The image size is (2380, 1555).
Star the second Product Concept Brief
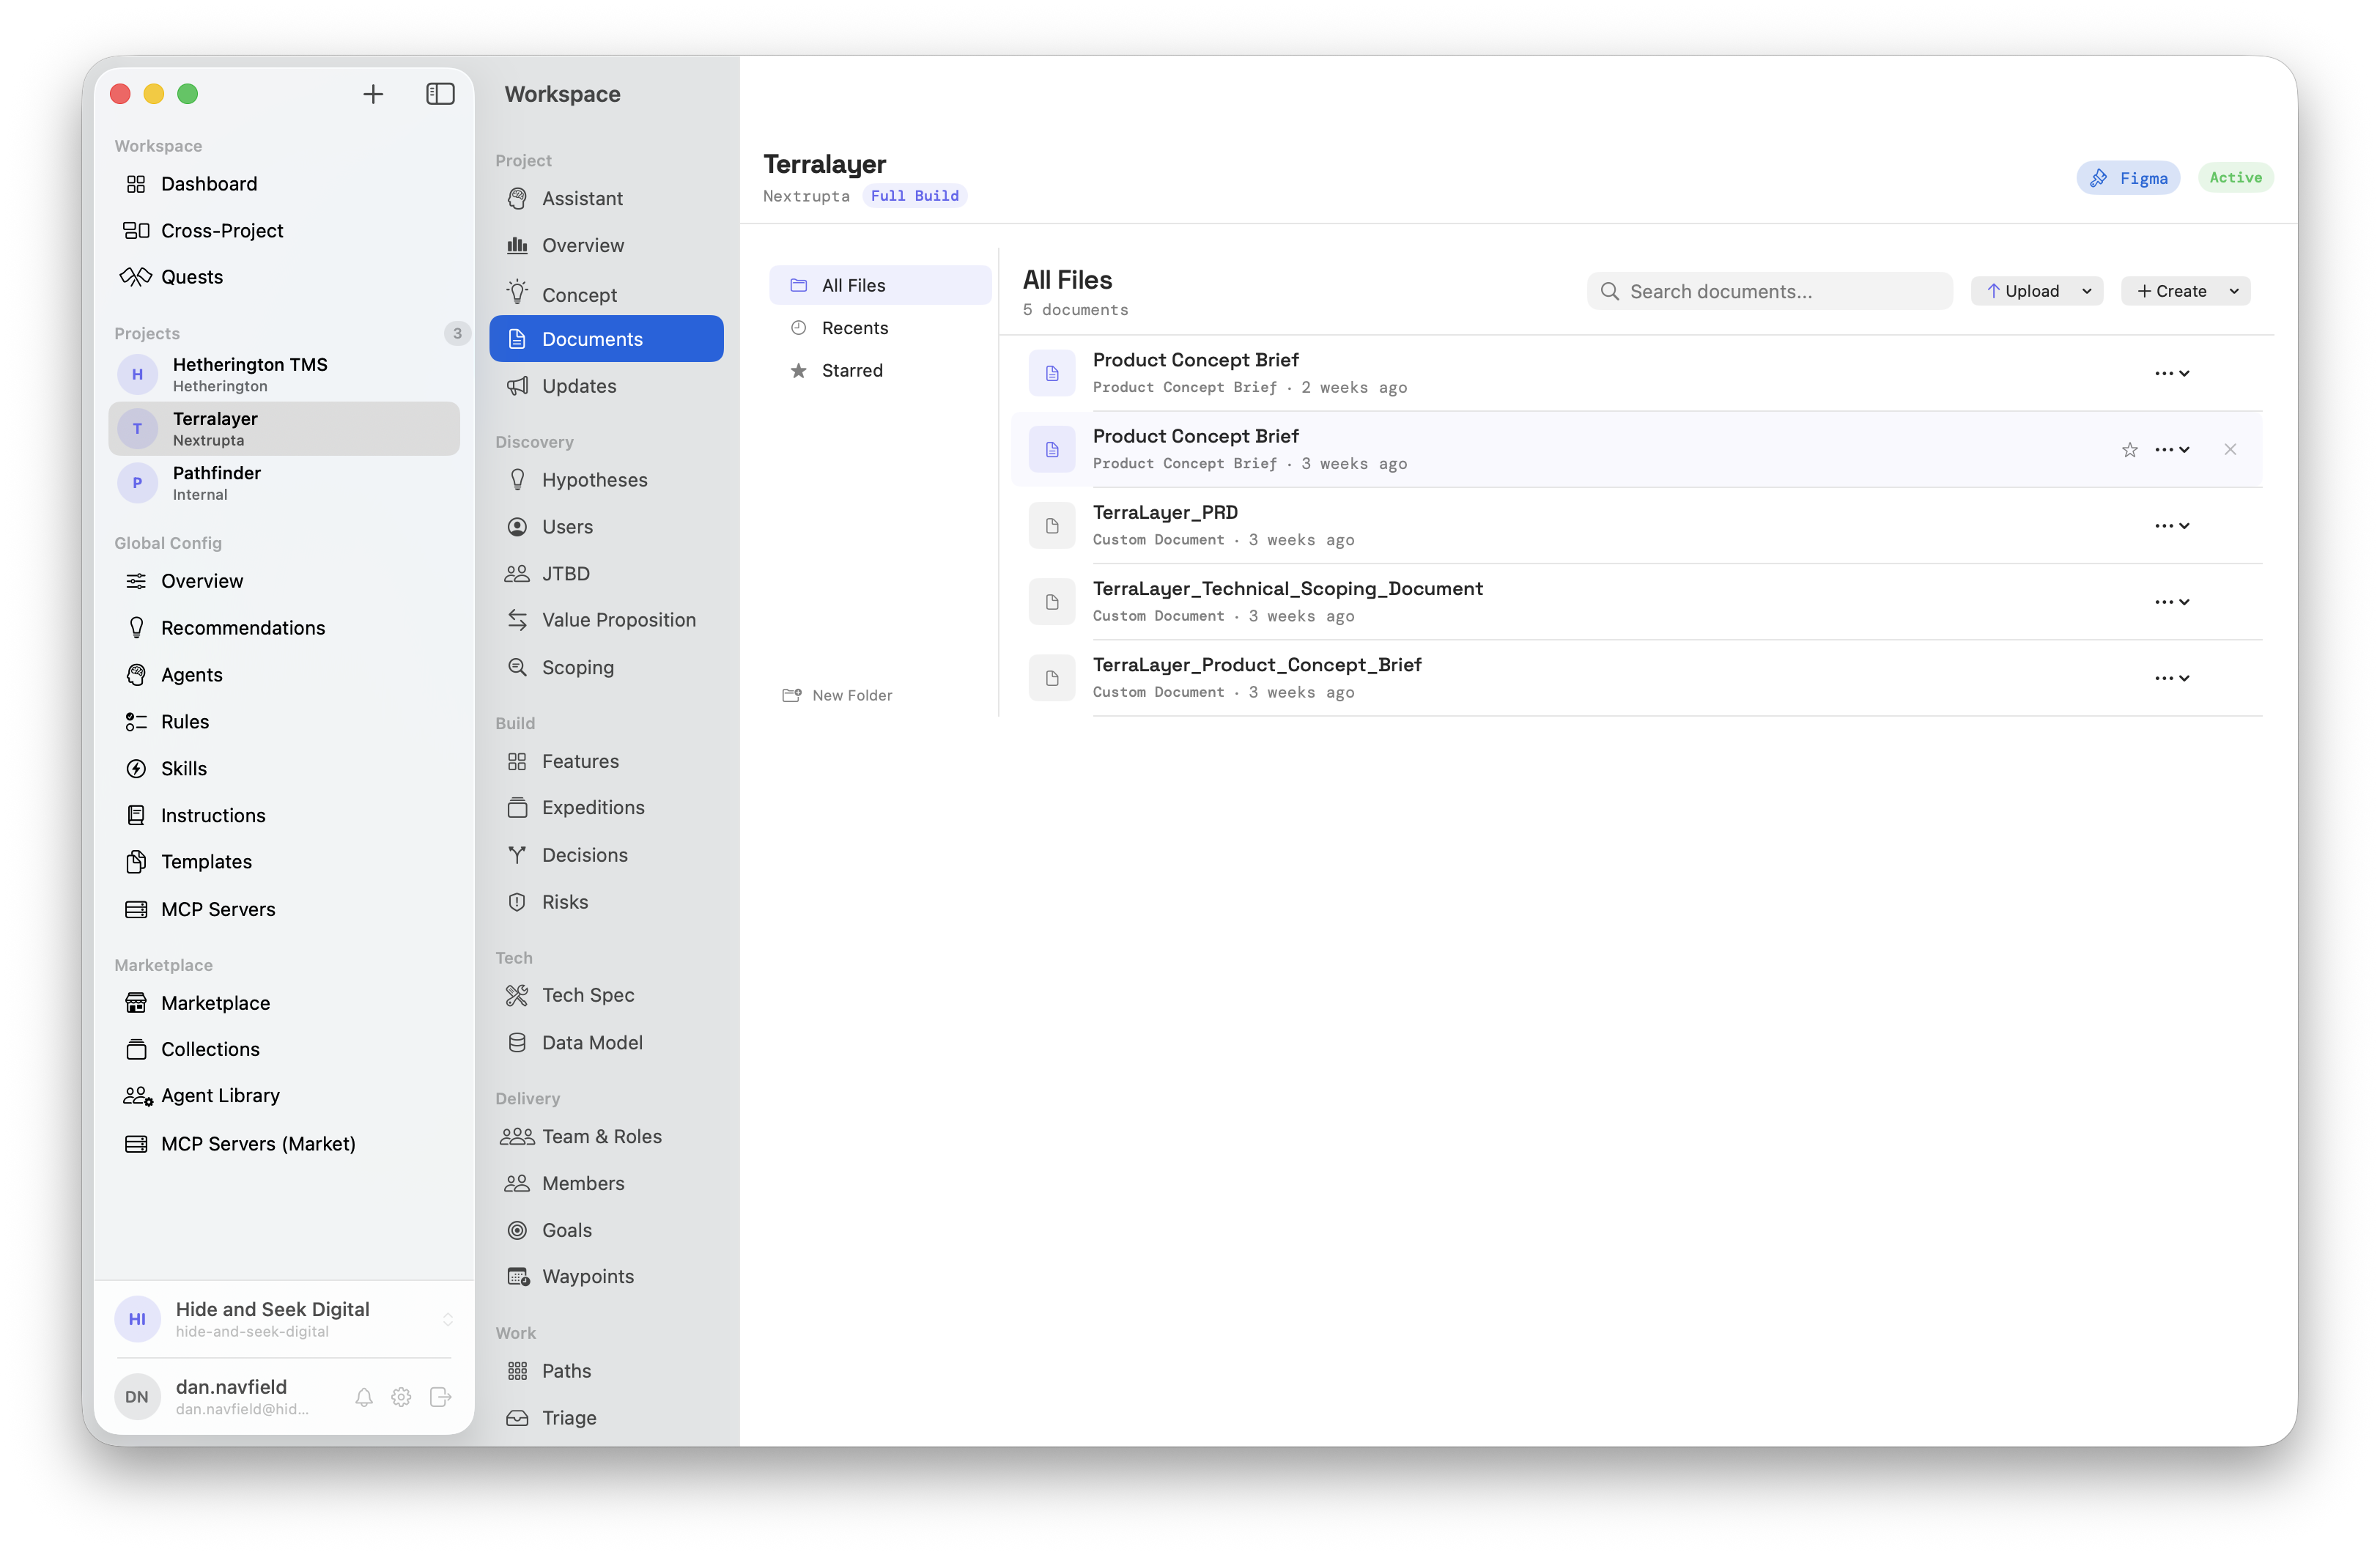tap(2129, 450)
